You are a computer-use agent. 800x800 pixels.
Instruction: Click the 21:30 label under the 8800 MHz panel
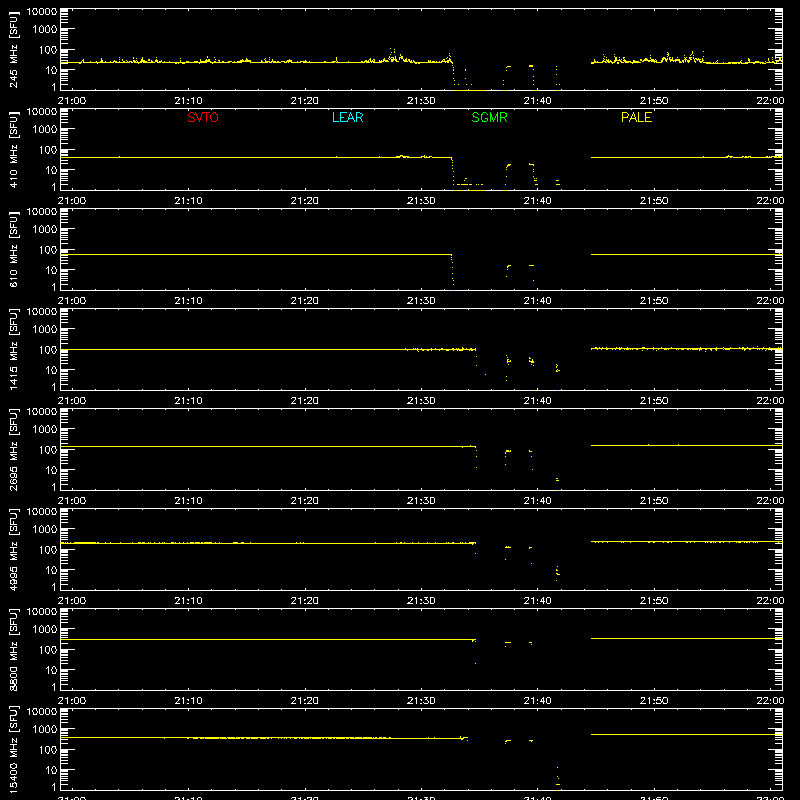coord(421,701)
